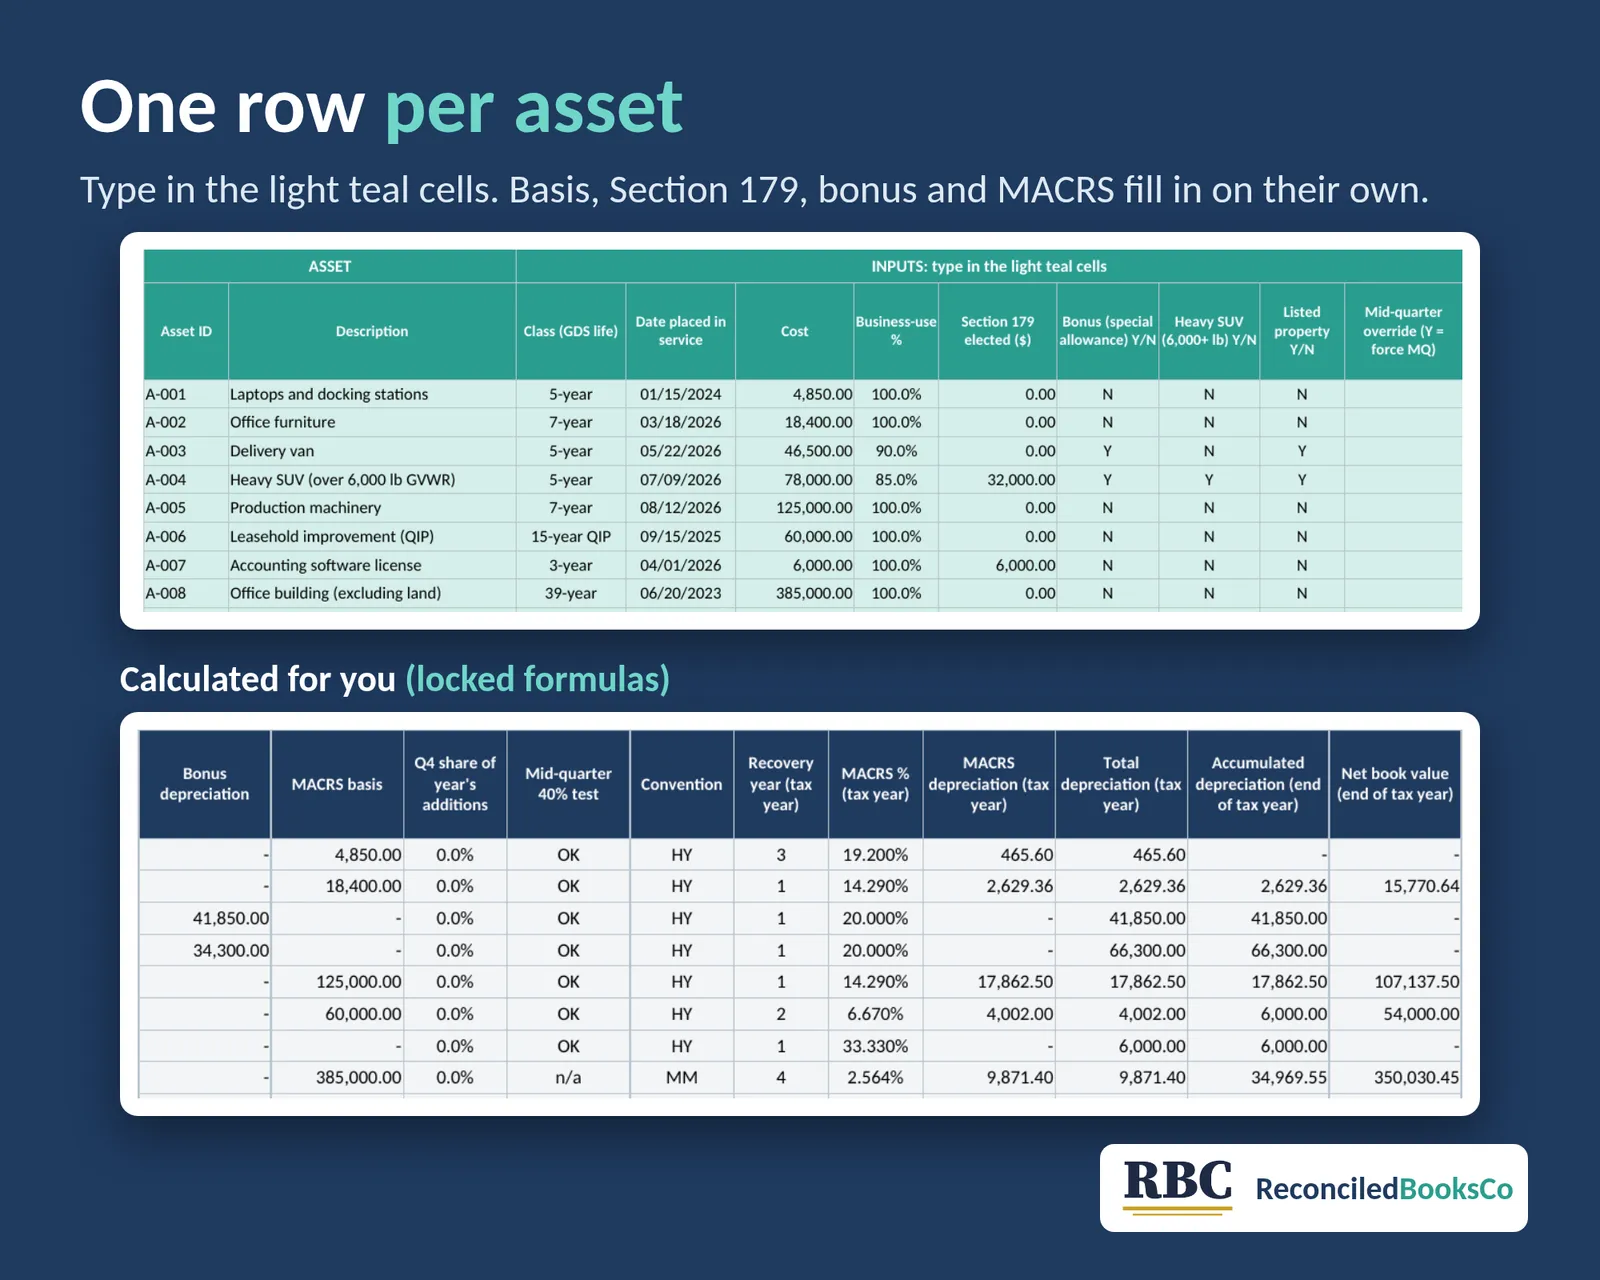The image size is (1600, 1280).
Task: Select cost cell 385,000.00 in Cost column
Action: tap(795, 593)
